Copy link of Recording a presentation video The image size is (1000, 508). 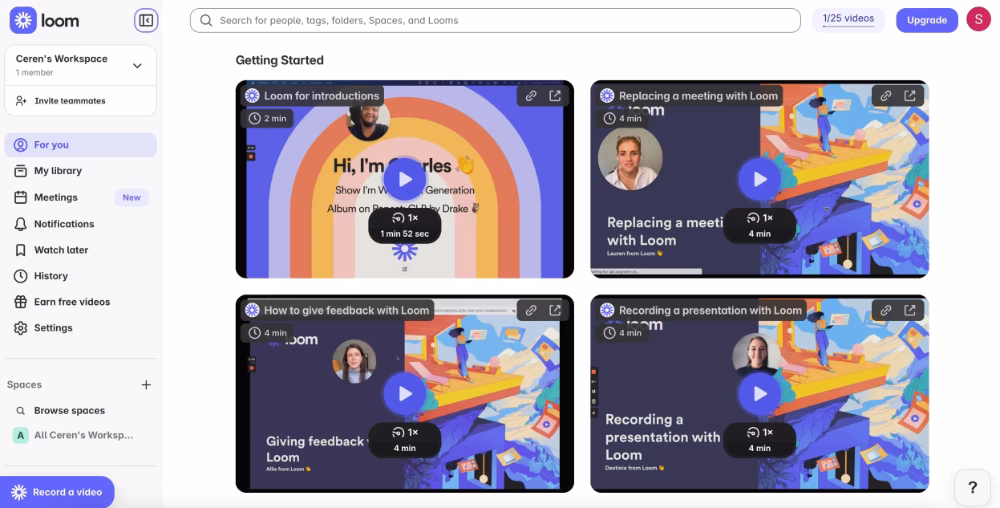tap(885, 310)
